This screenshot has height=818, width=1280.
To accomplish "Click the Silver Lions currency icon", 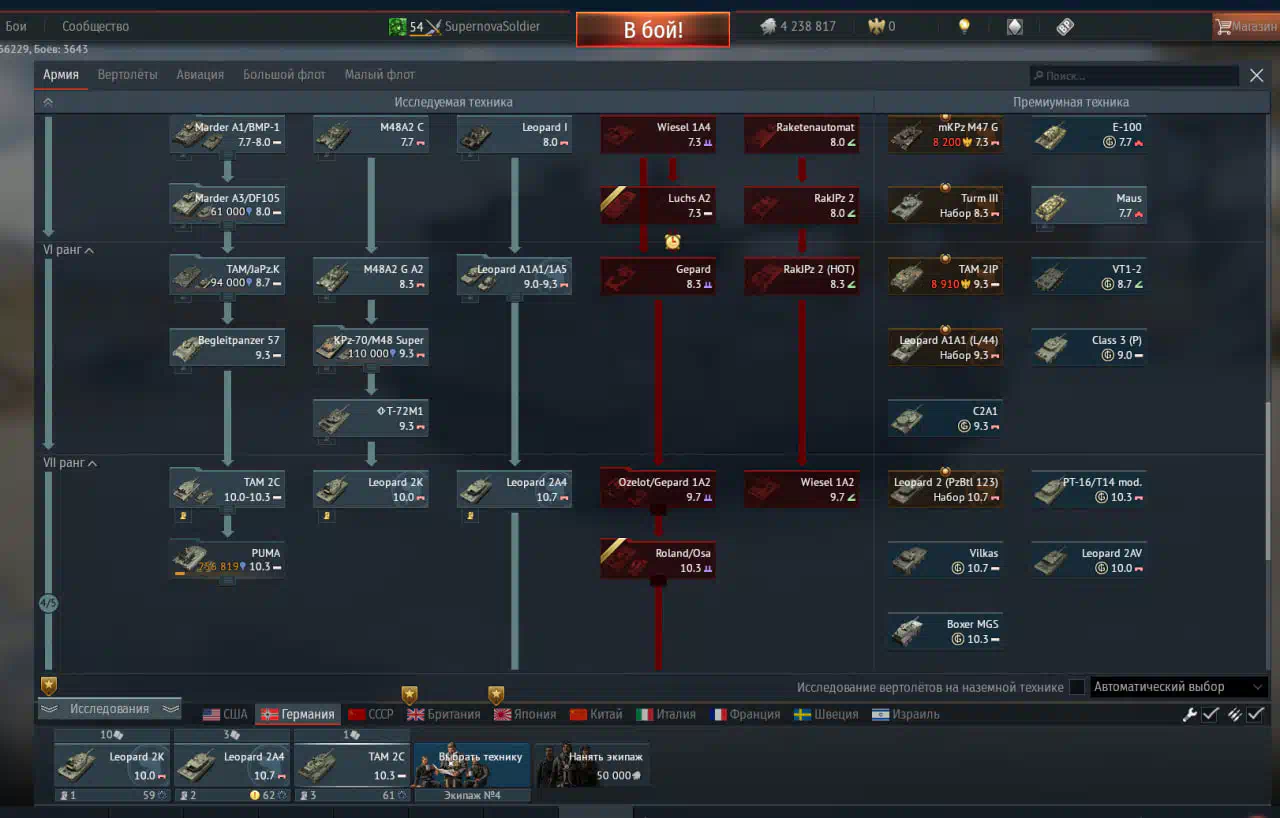I will coord(768,27).
